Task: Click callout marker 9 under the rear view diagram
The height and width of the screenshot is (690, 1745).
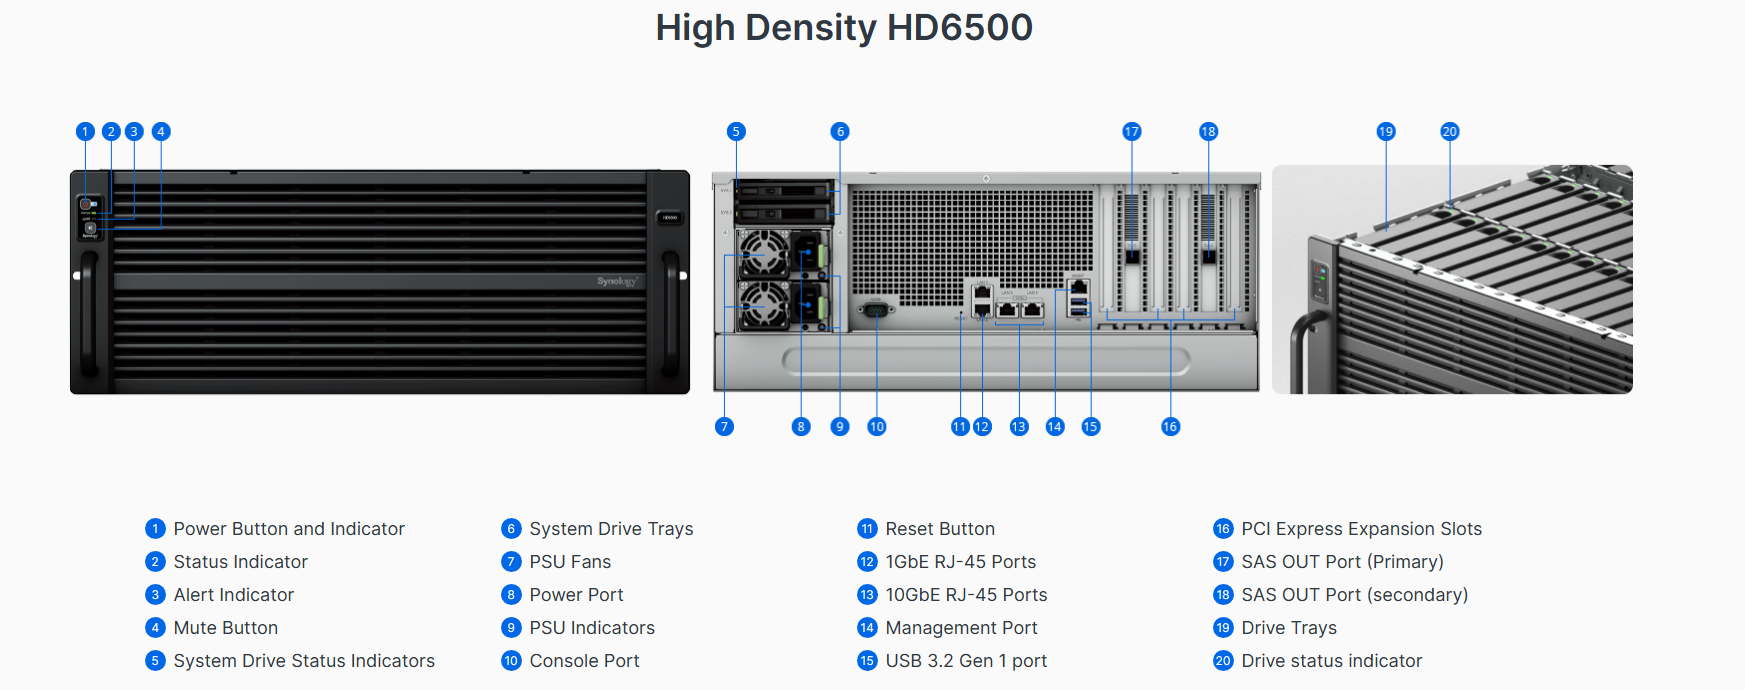Action: (840, 427)
